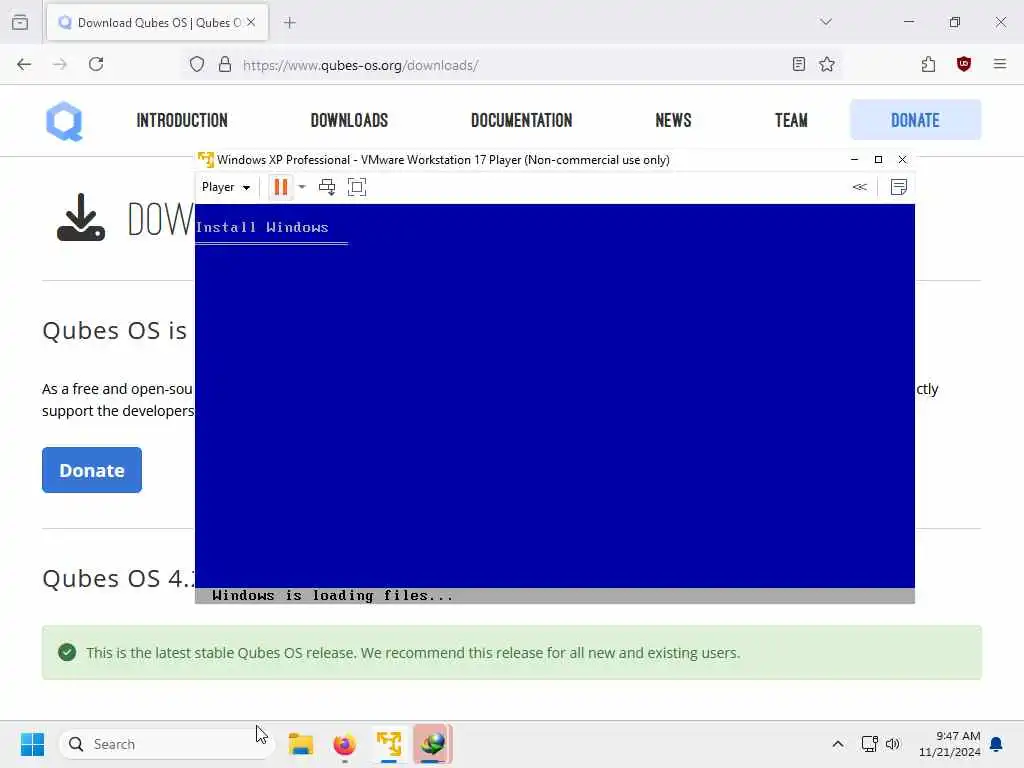
Task: Send Ctrl+Alt+Del to the virtual machine
Action: coord(327,187)
